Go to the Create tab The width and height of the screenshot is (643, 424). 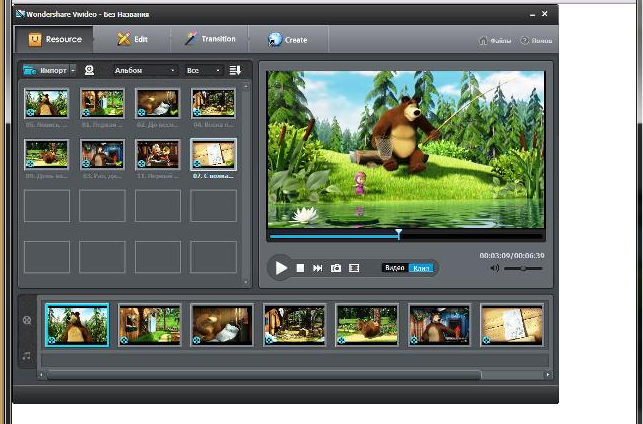pos(288,39)
